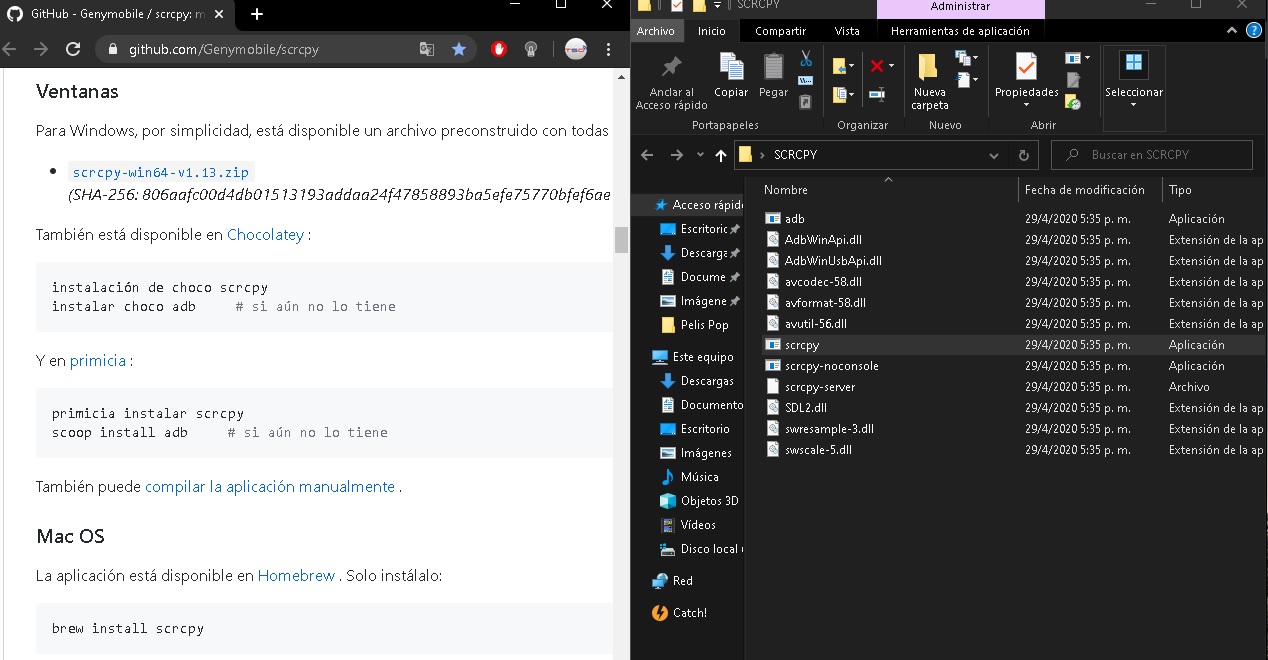Open the recent locations dropdown arrow
This screenshot has height=660, width=1268.
click(700, 156)
